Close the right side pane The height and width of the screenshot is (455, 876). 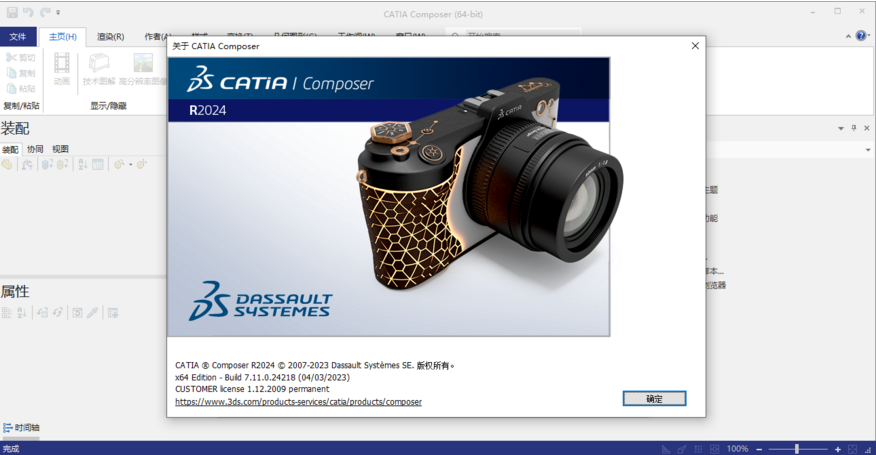click(867, 128)
